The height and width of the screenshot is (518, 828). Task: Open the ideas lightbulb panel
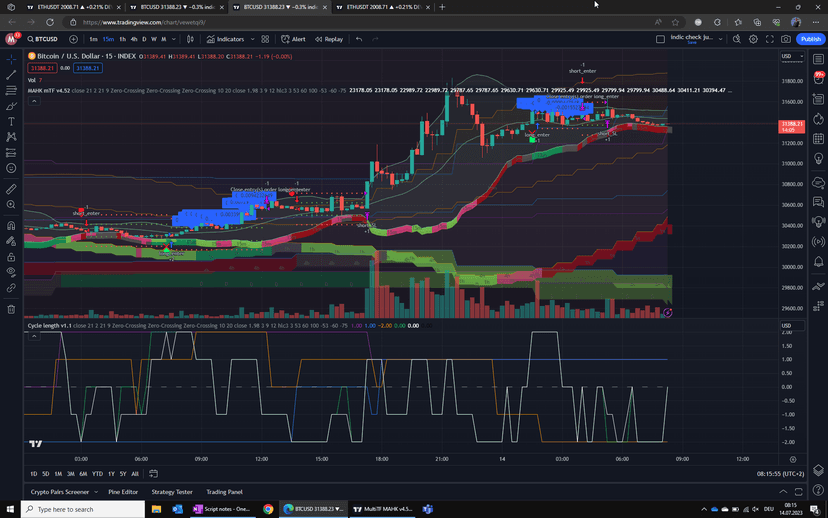(818, 158)
